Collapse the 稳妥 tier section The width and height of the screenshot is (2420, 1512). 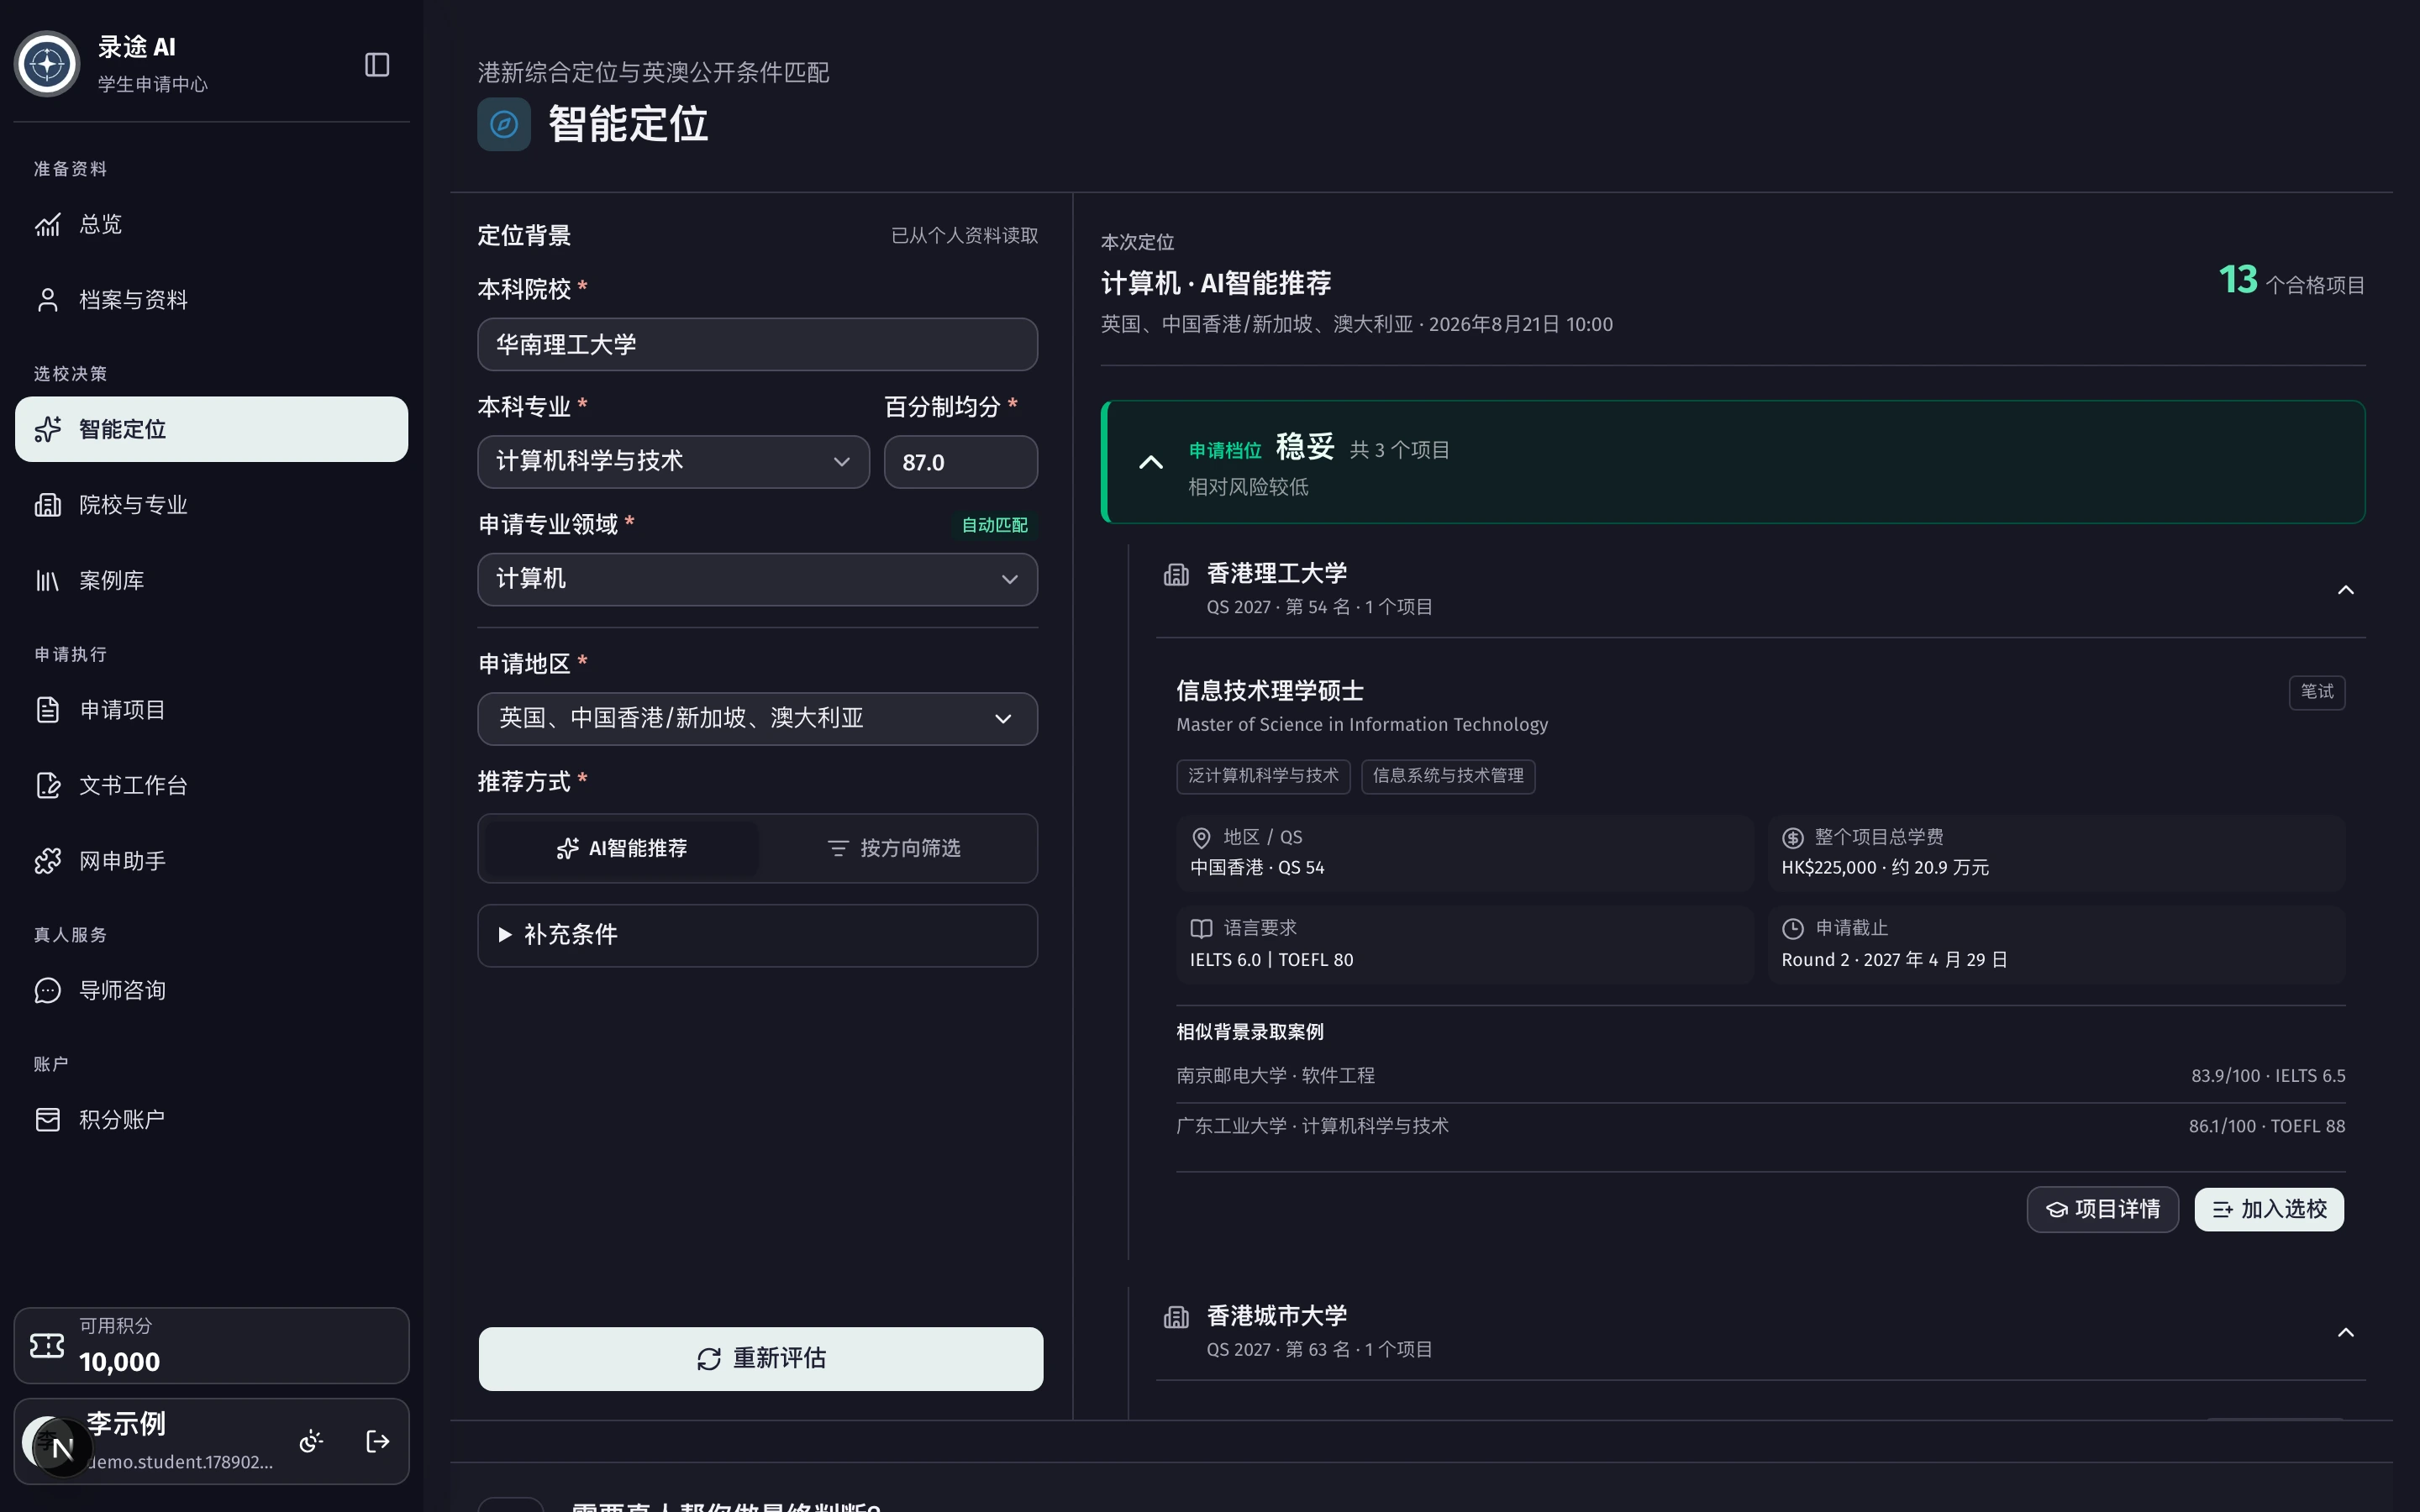(1151, 462)
